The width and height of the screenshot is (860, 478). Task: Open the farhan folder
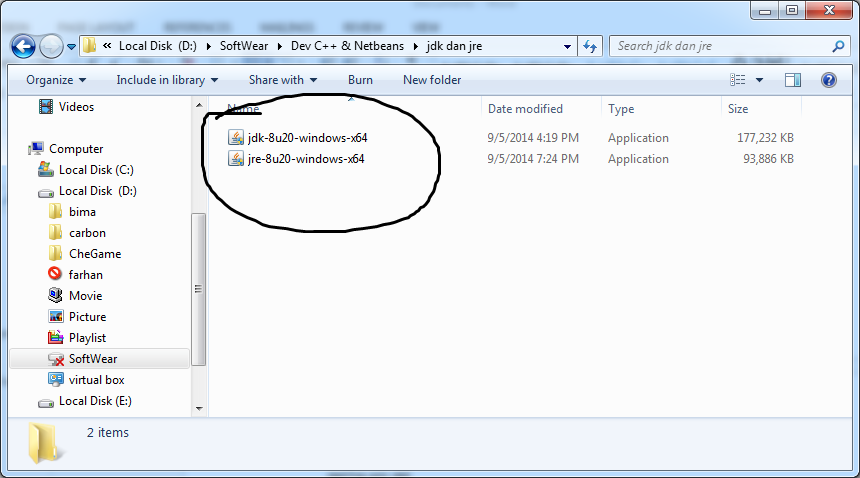pos(86,275)
